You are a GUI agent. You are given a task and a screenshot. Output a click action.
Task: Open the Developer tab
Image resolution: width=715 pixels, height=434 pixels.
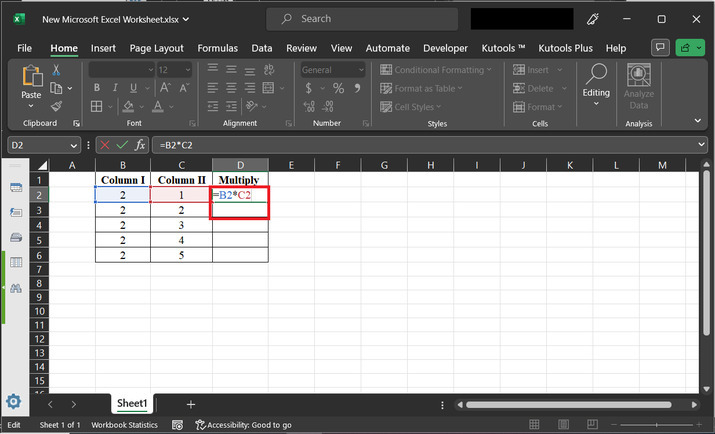tap(446, 48)
